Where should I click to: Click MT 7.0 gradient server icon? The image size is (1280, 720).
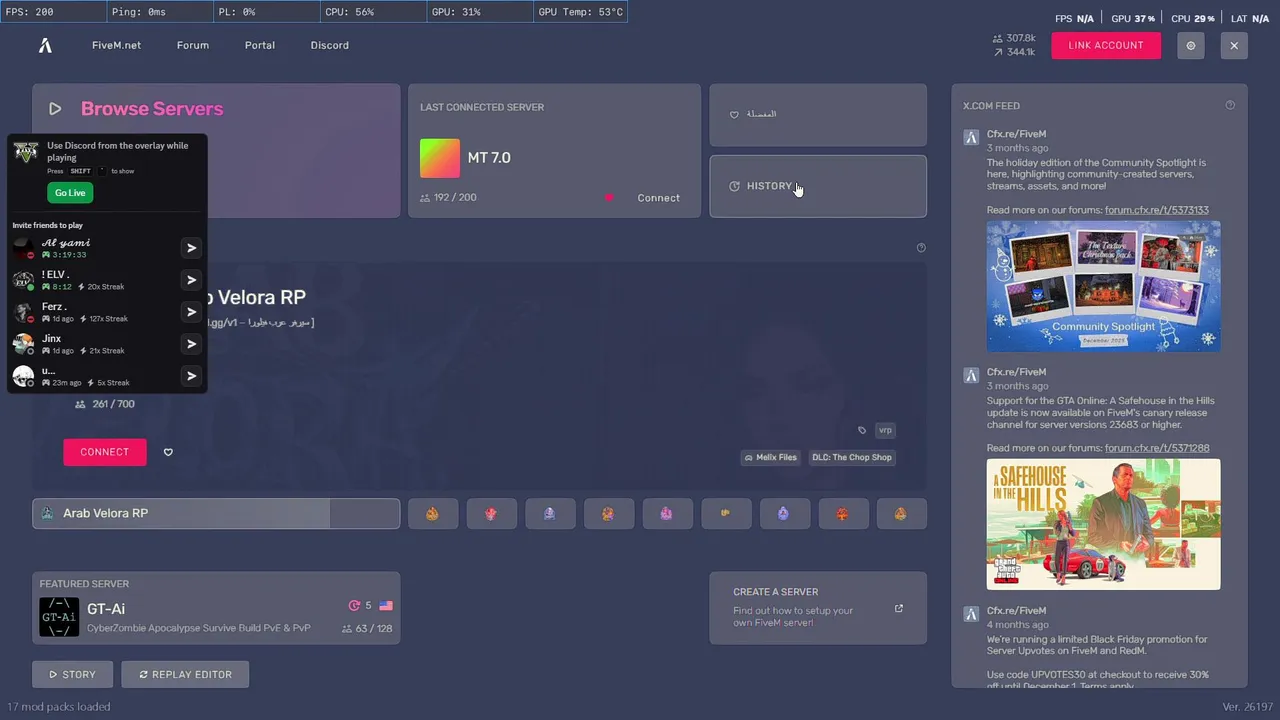pos(440,158)
